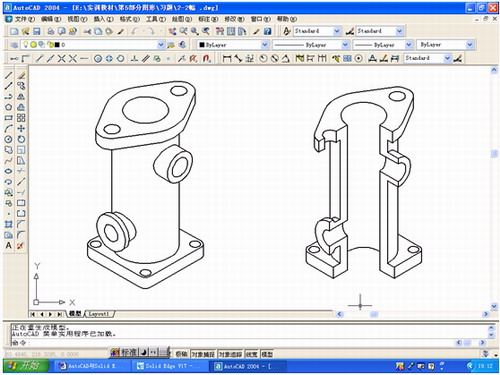Screen dimensions: 500x375
Task: Toggle the 对象追踪 status button
Action: click(x=230, y=354)
